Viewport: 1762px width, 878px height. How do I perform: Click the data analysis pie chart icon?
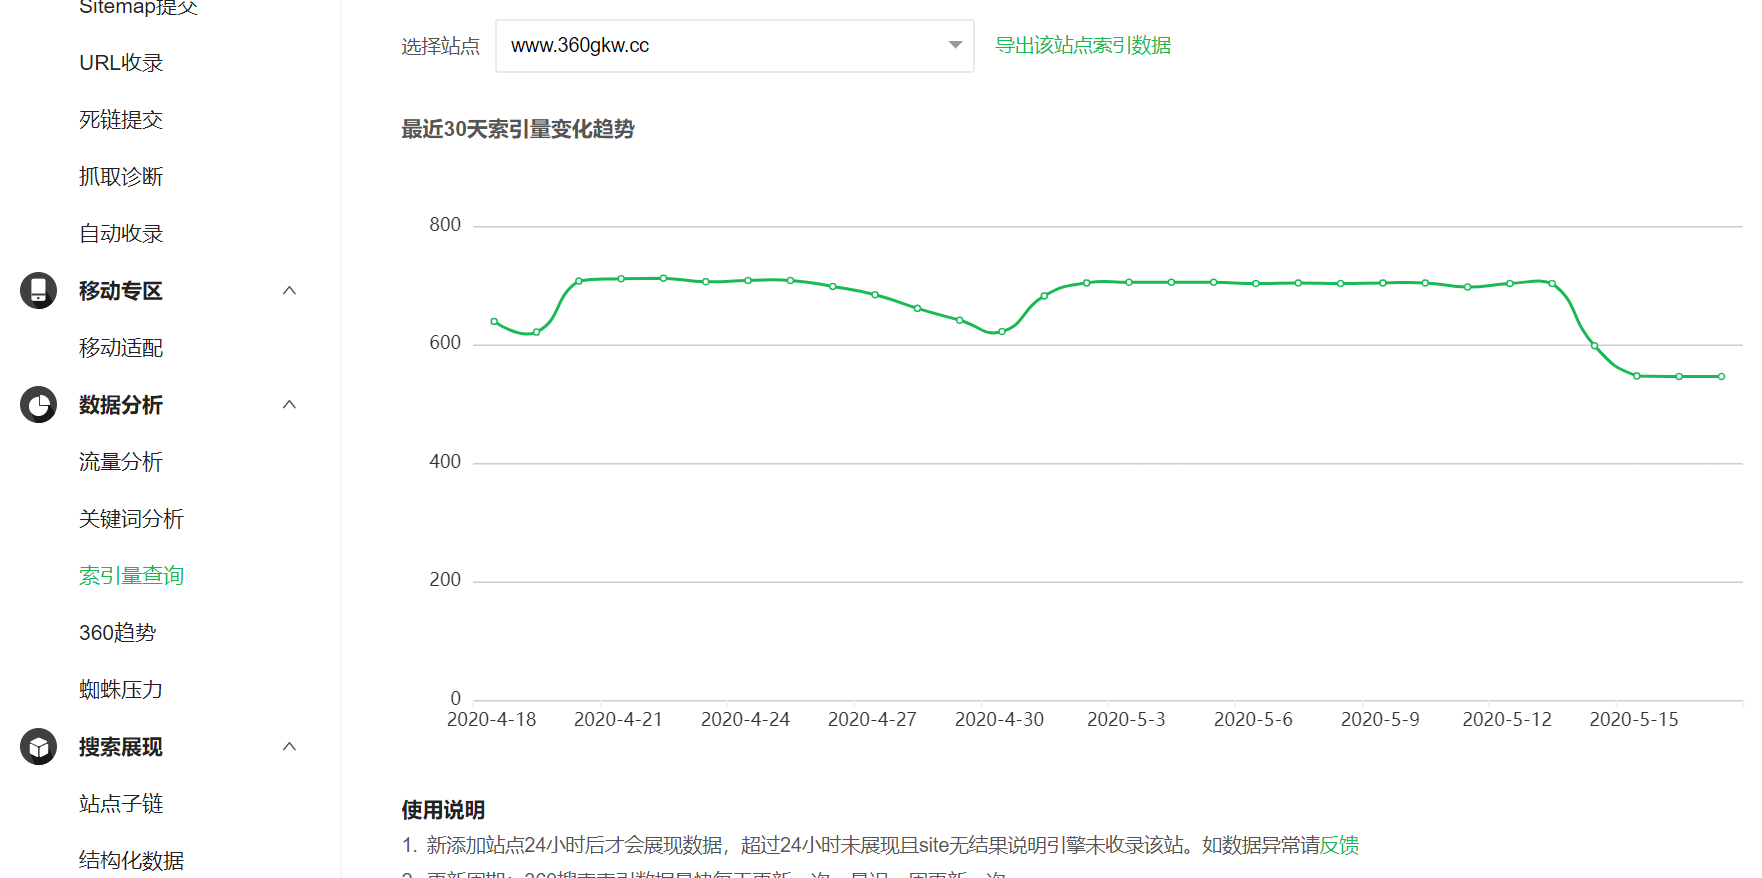[x=38, y=405]
